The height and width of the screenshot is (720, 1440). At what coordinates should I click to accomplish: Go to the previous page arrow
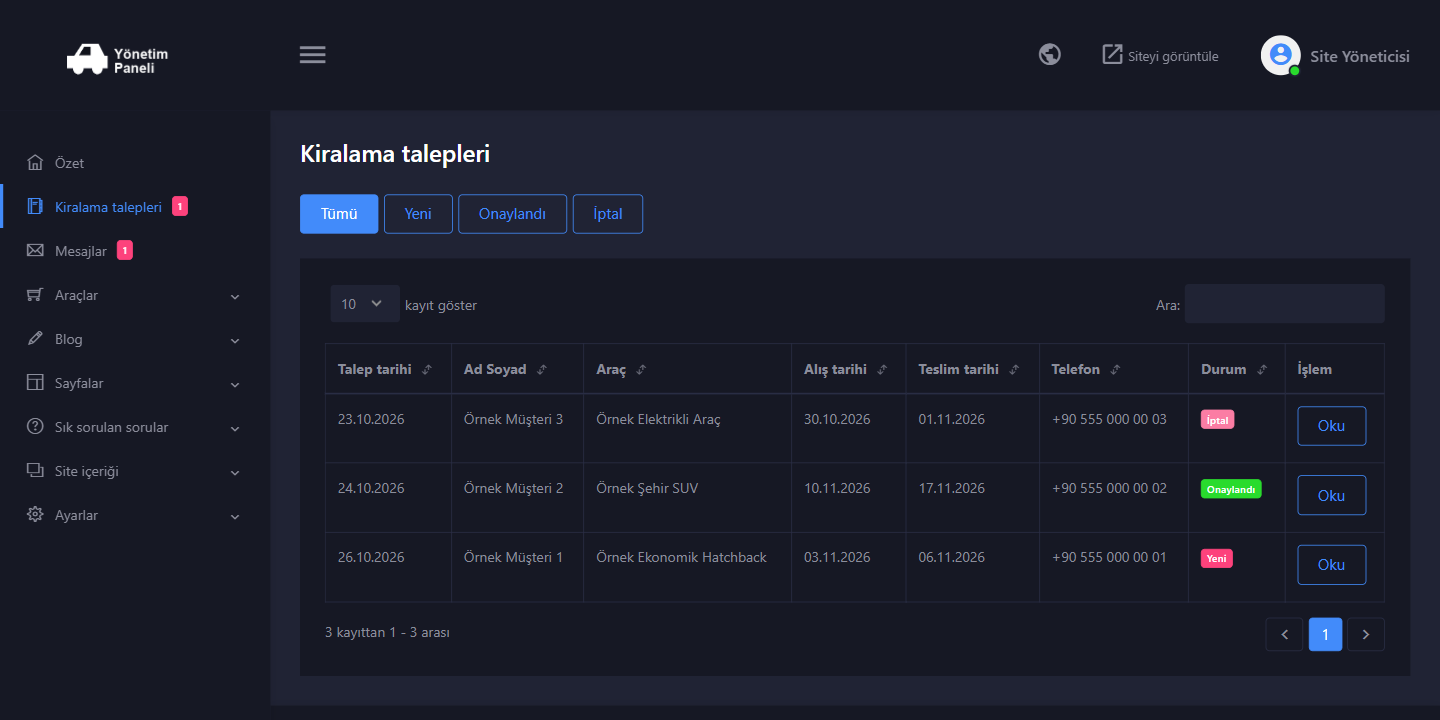(1284, 634)
